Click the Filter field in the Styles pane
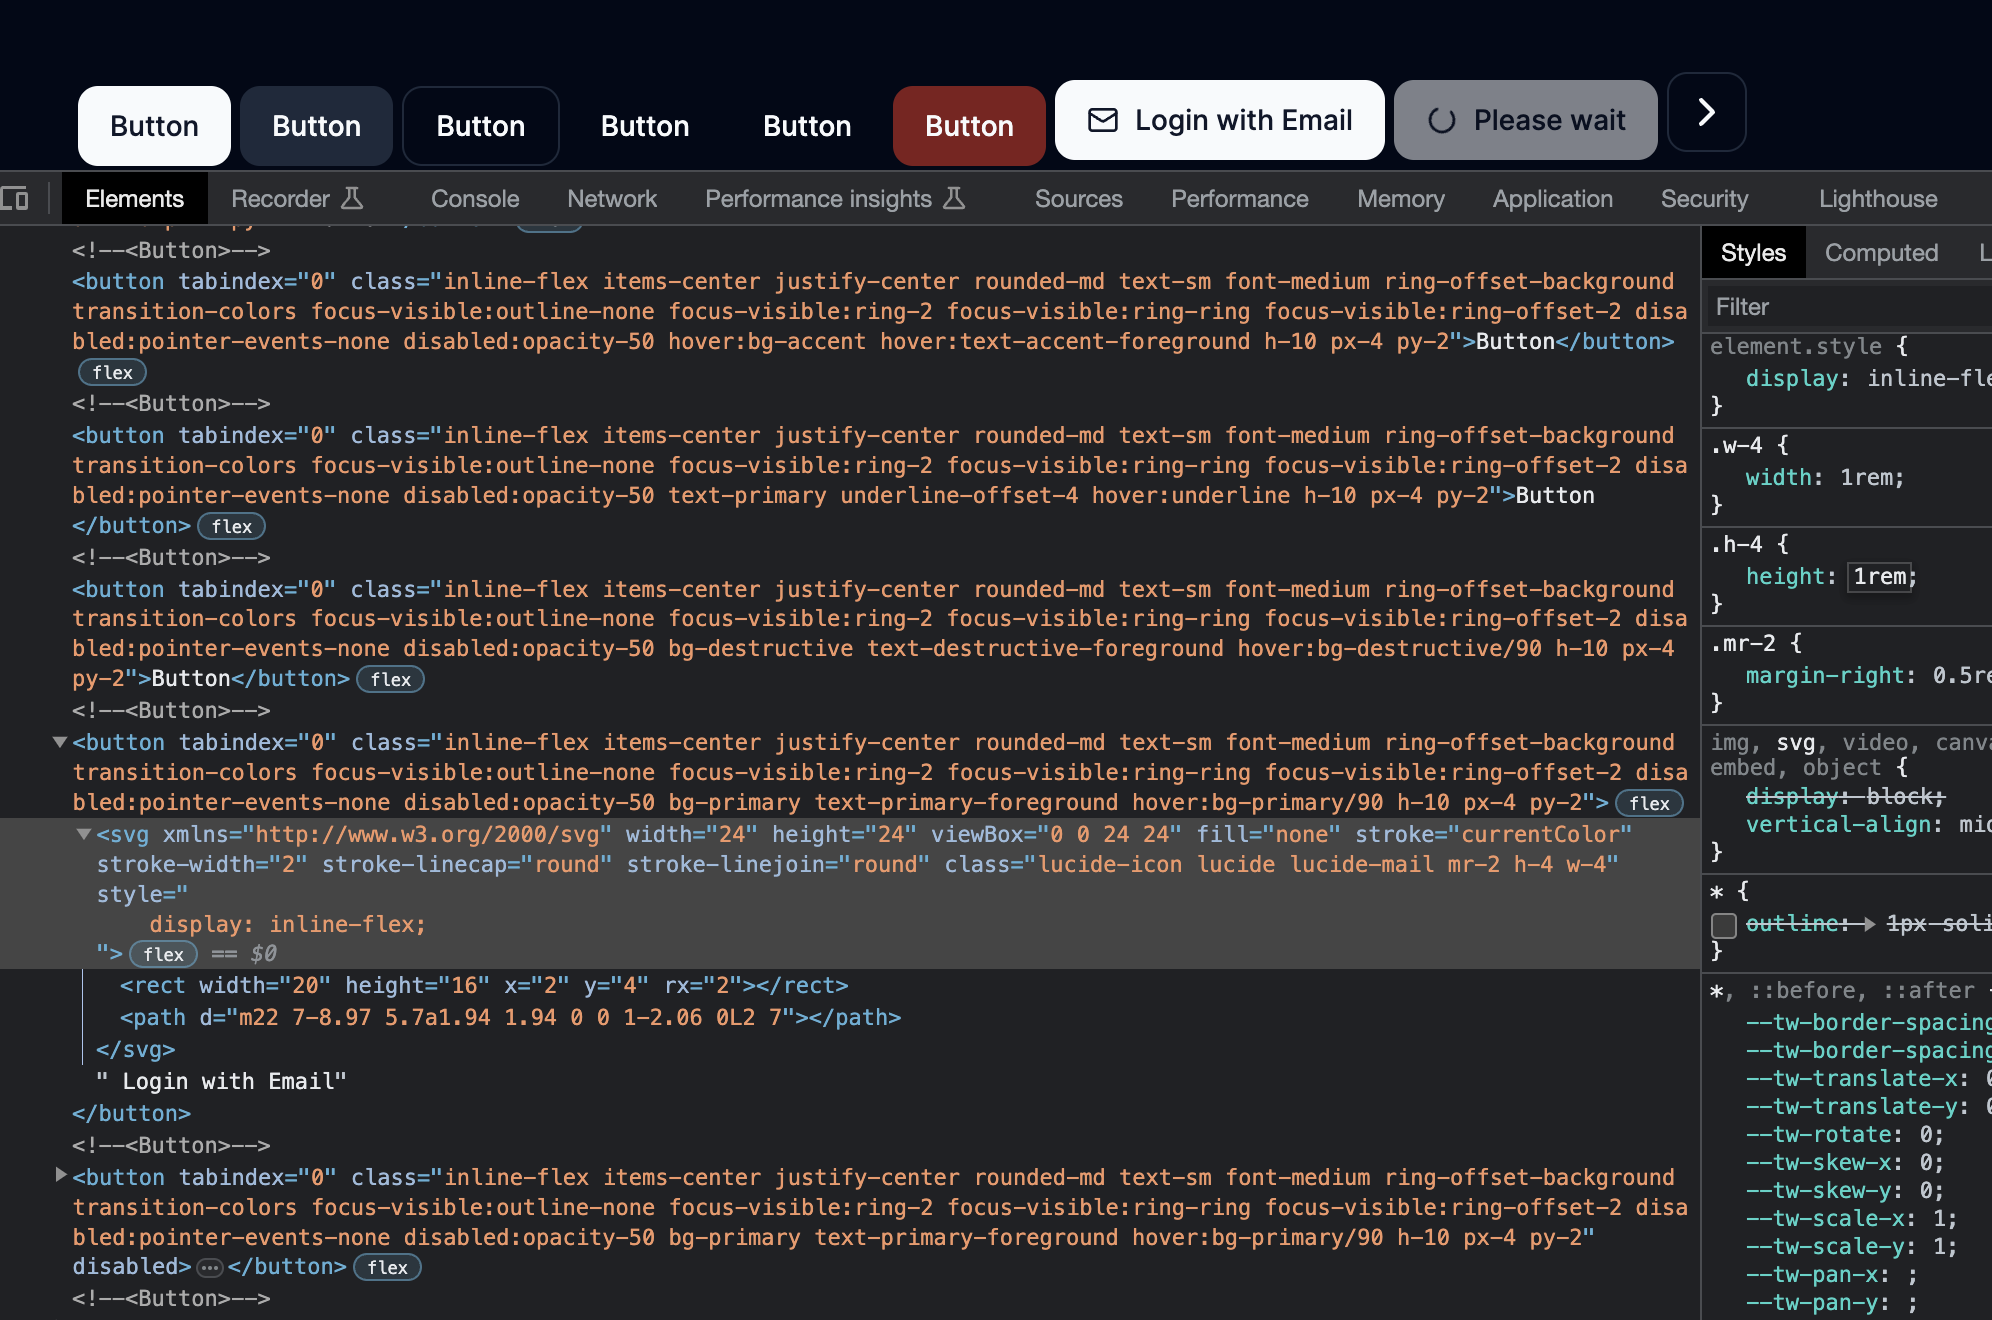1992x1320 pixels. pos(1845,306)
